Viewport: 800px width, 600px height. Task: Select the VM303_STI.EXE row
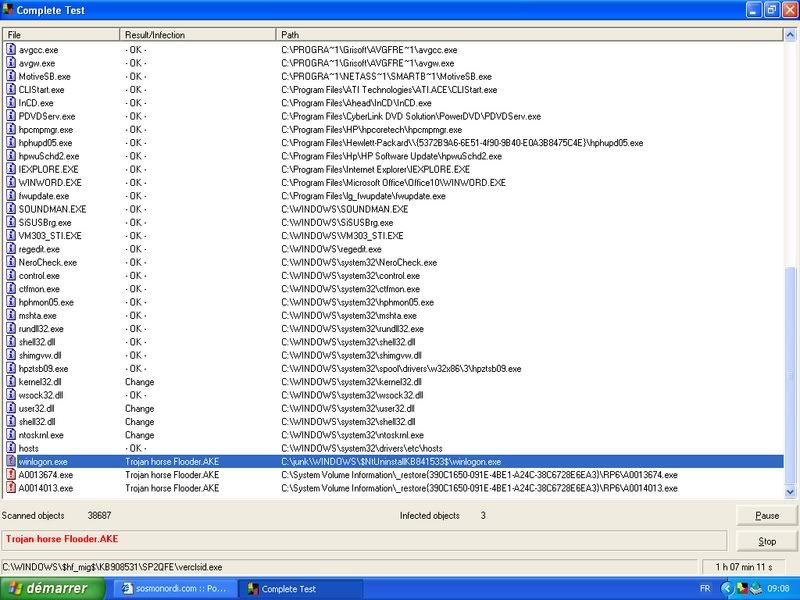[393, 236]
